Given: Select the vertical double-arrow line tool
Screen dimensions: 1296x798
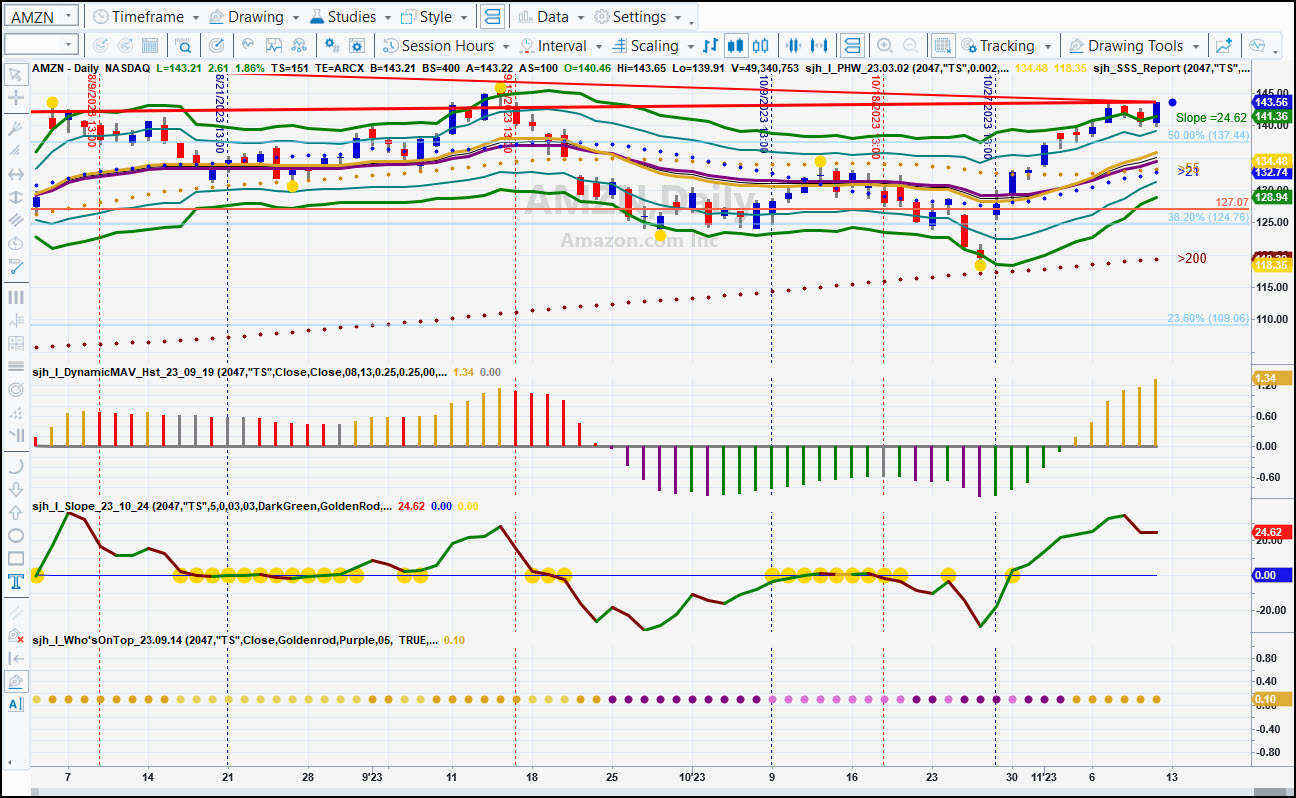Looking at the screenshot, I should coord(16,197).
